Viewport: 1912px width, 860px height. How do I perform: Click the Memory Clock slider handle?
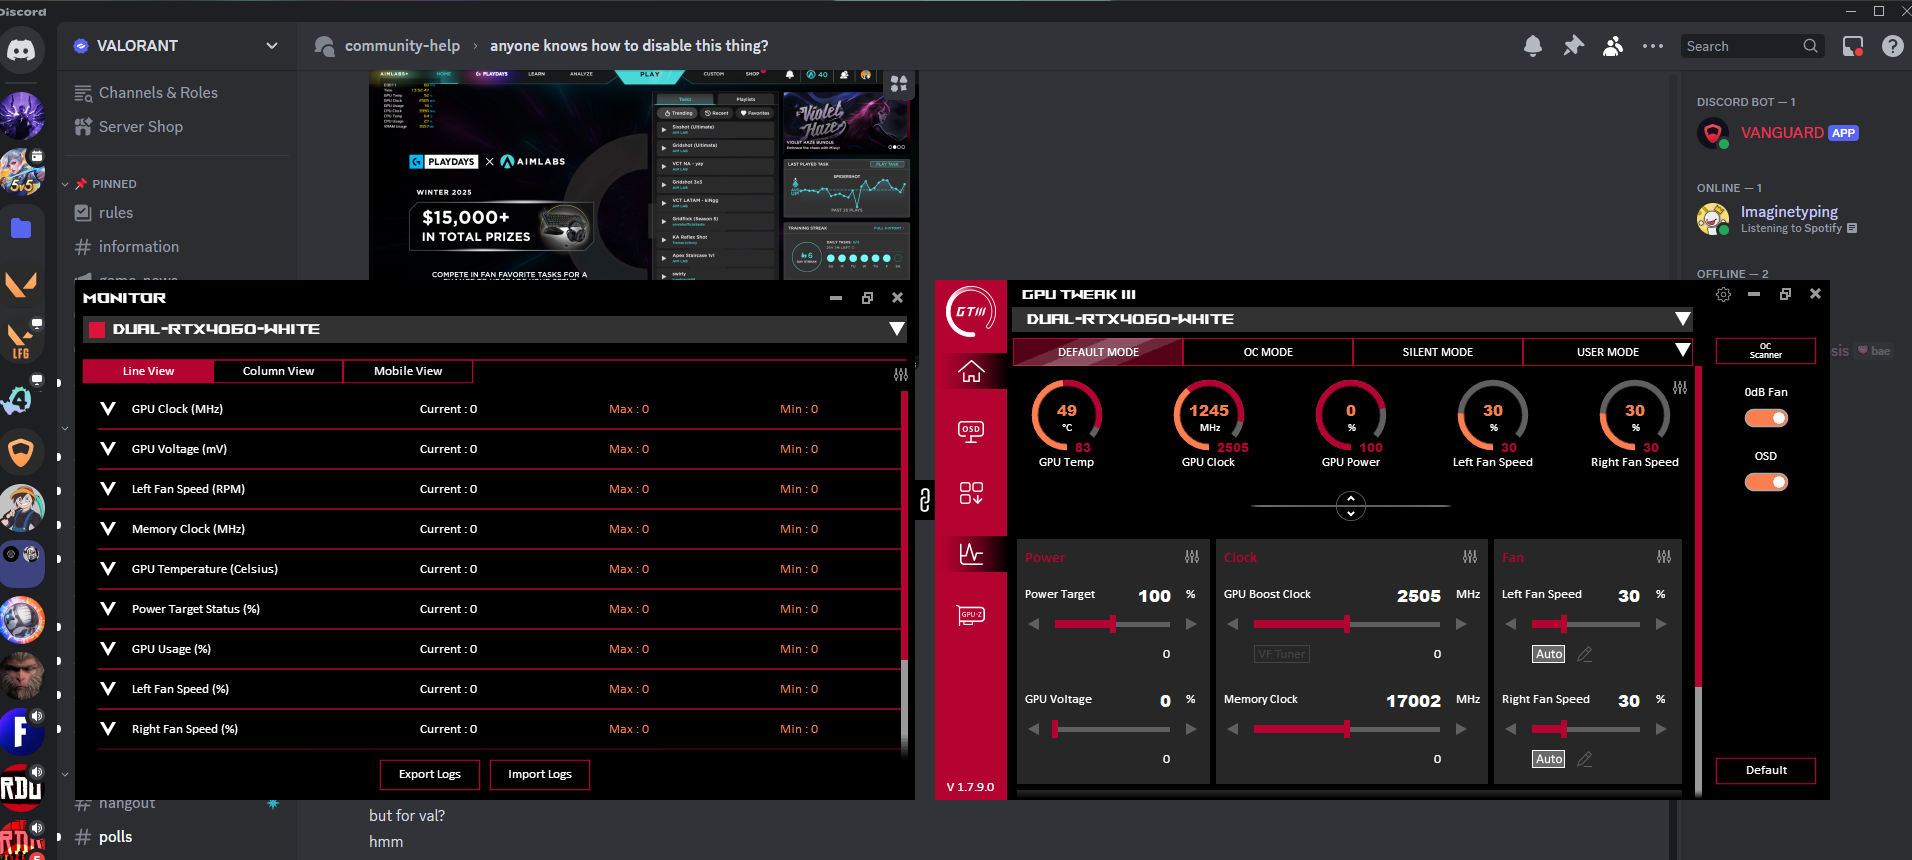click(1347, 729)
